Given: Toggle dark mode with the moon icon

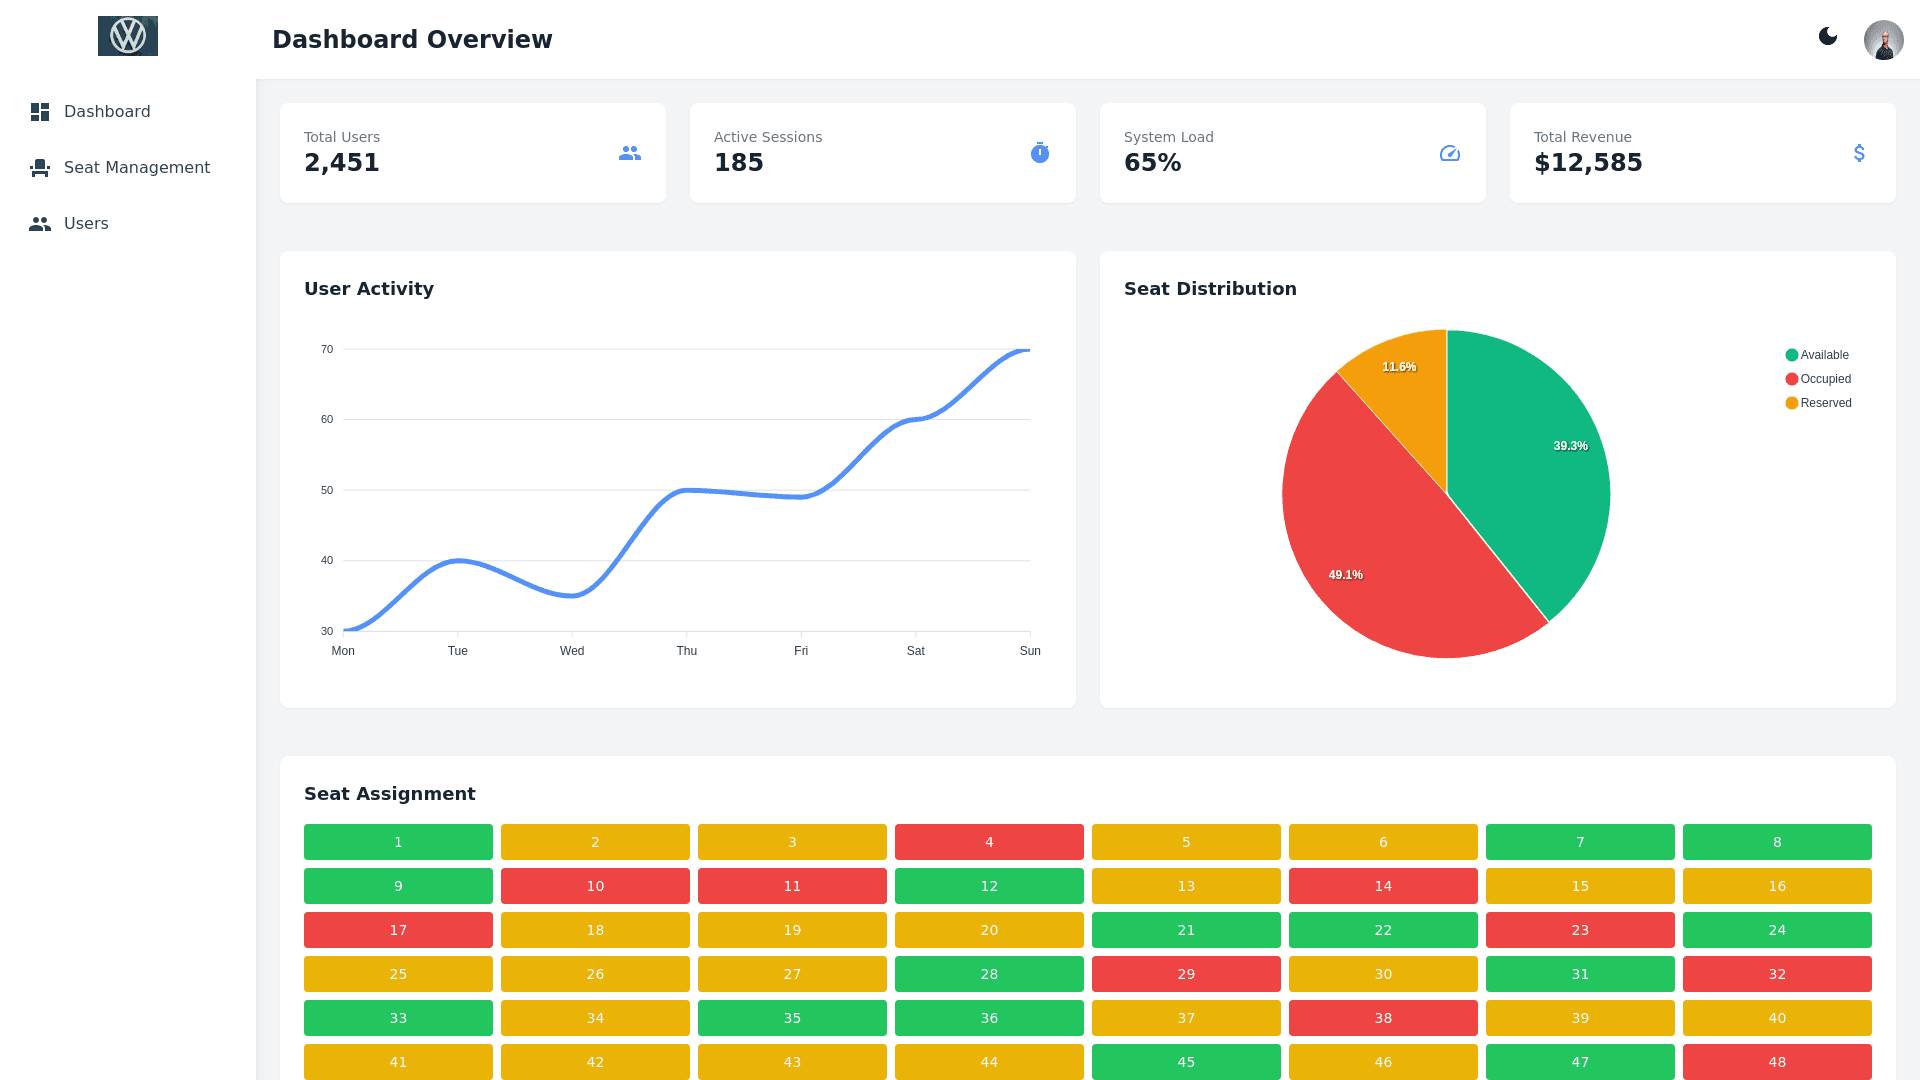Looking at the screenshot, I should pos(1828,37).
